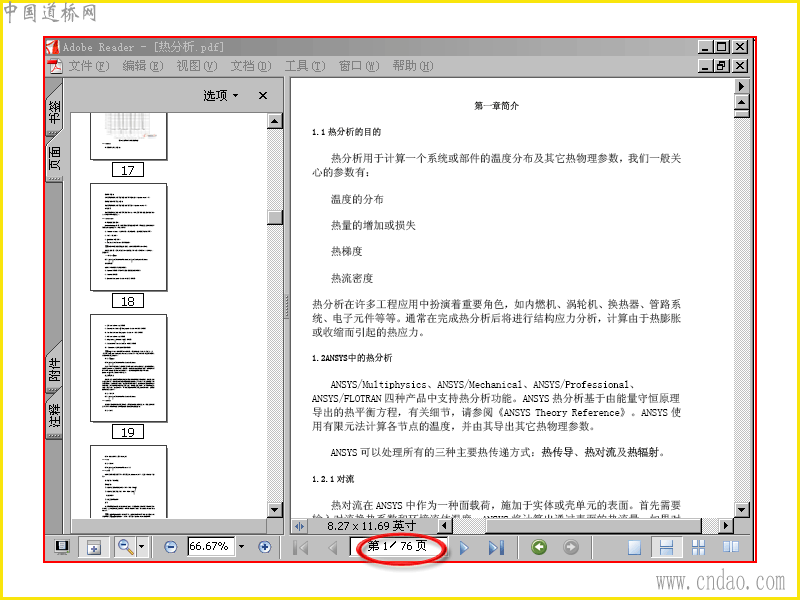Click the thumbnail panel scrollbar handle

(x=275, y=217)
